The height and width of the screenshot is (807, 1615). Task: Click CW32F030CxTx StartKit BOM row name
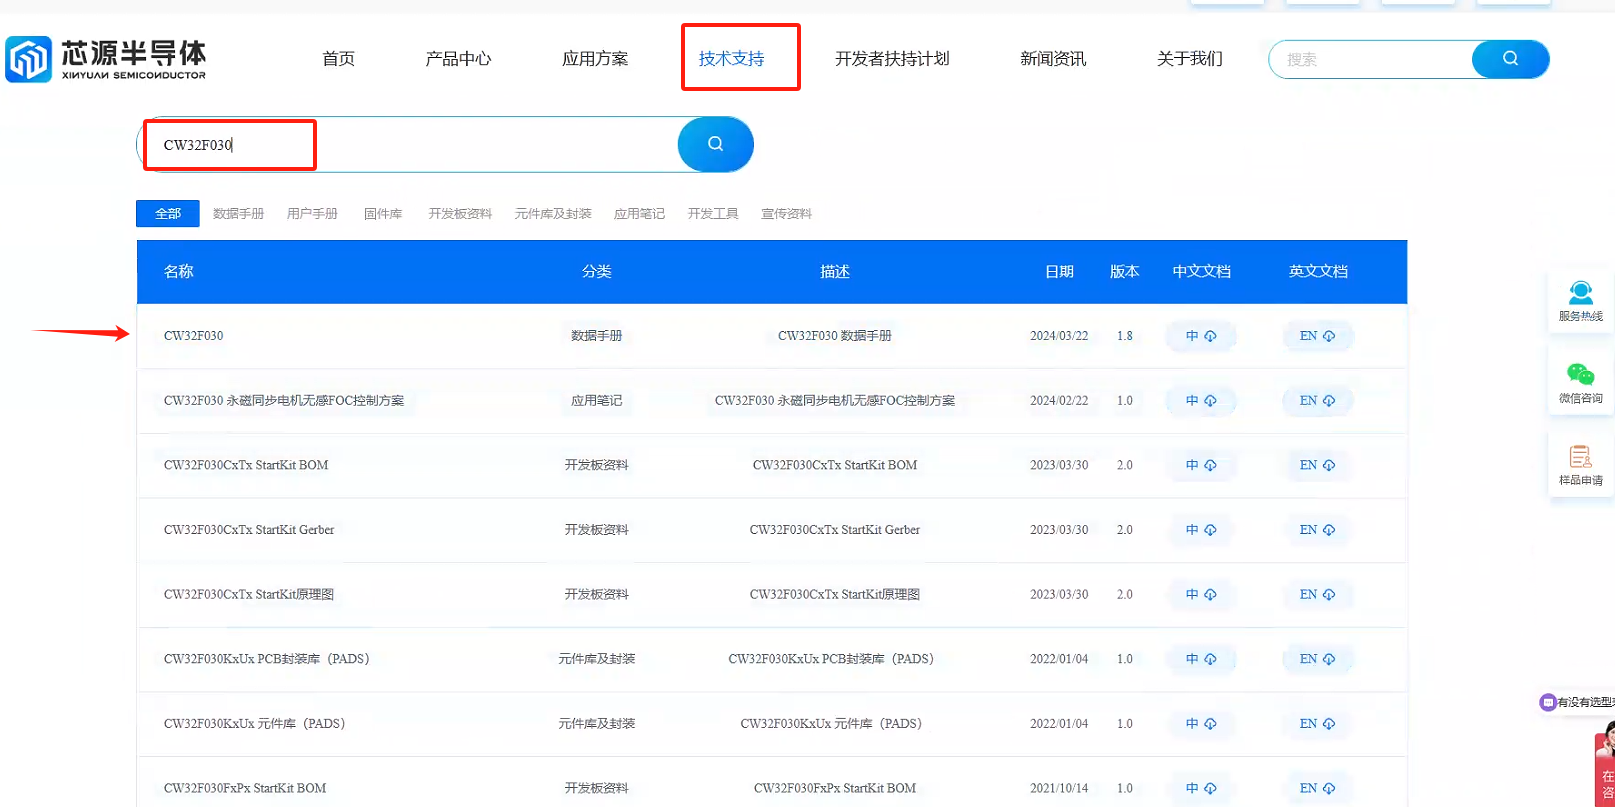[x=246, y=465]
